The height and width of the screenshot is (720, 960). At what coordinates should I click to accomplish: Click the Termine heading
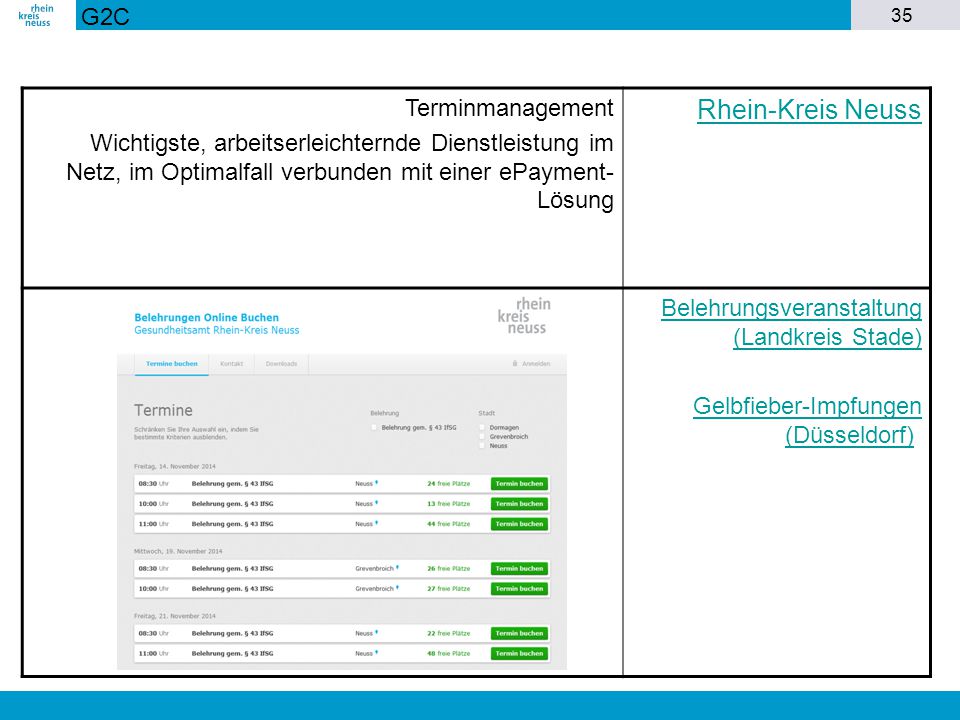click(x=163, y=410)
